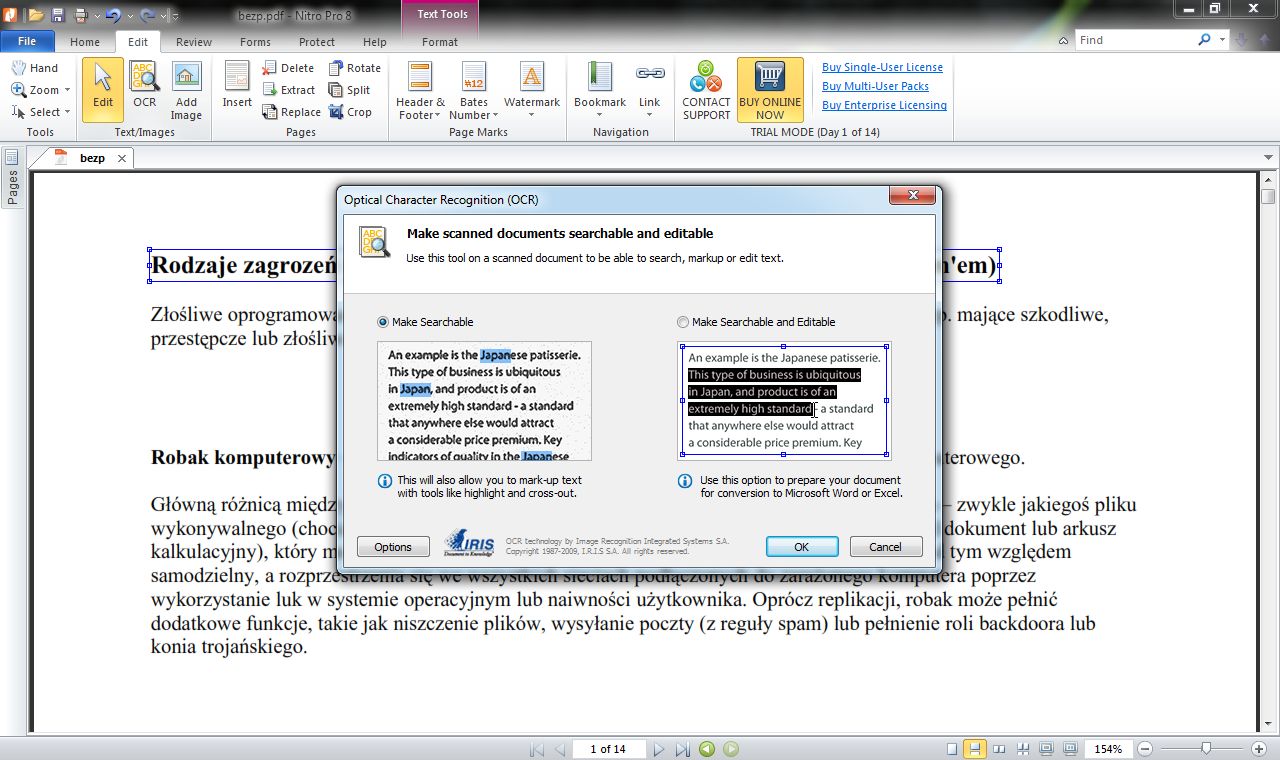Select the Crop pages tool

350,112
